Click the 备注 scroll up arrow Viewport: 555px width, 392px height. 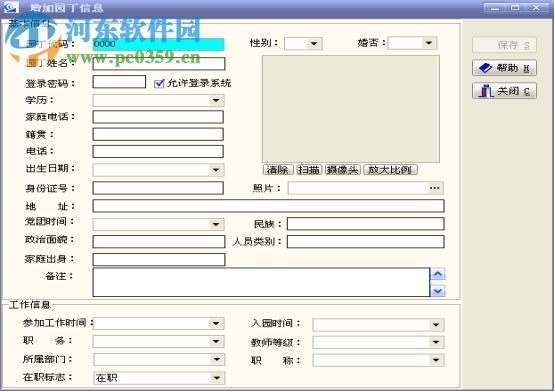[x=438, y=274]
